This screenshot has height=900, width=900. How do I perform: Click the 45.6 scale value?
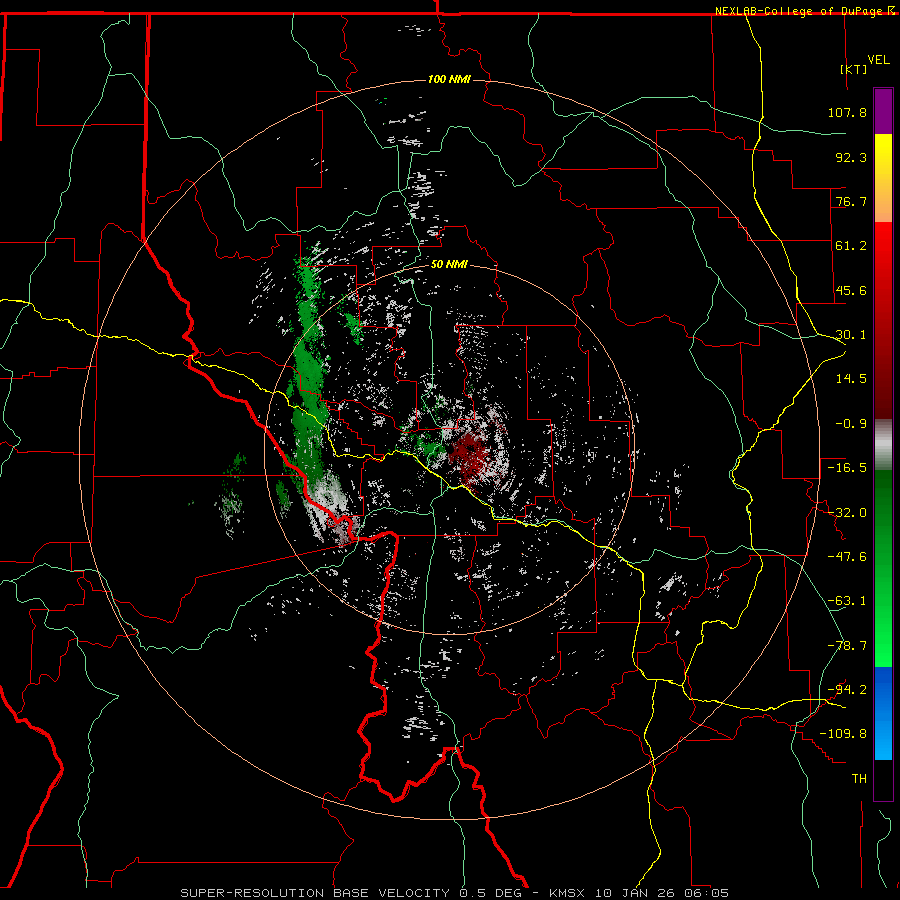[x=851, y=290]
